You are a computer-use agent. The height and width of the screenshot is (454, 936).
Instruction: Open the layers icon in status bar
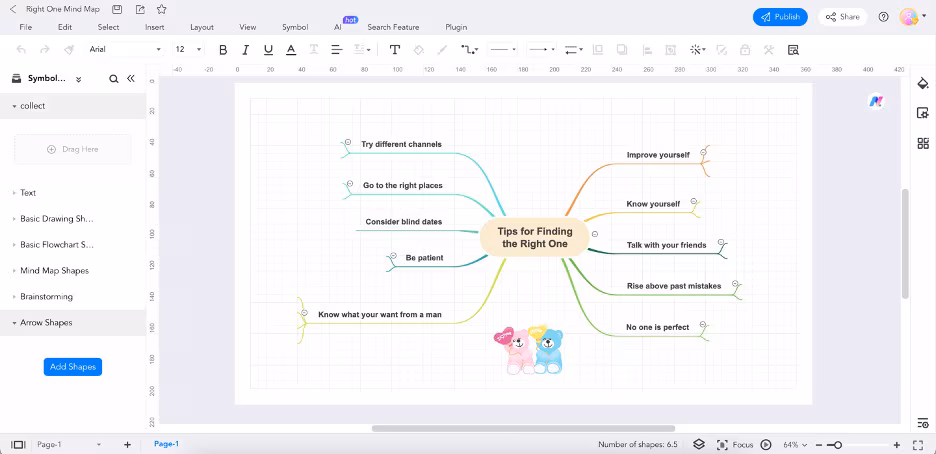pyautogui.click(x=699, y=444)
